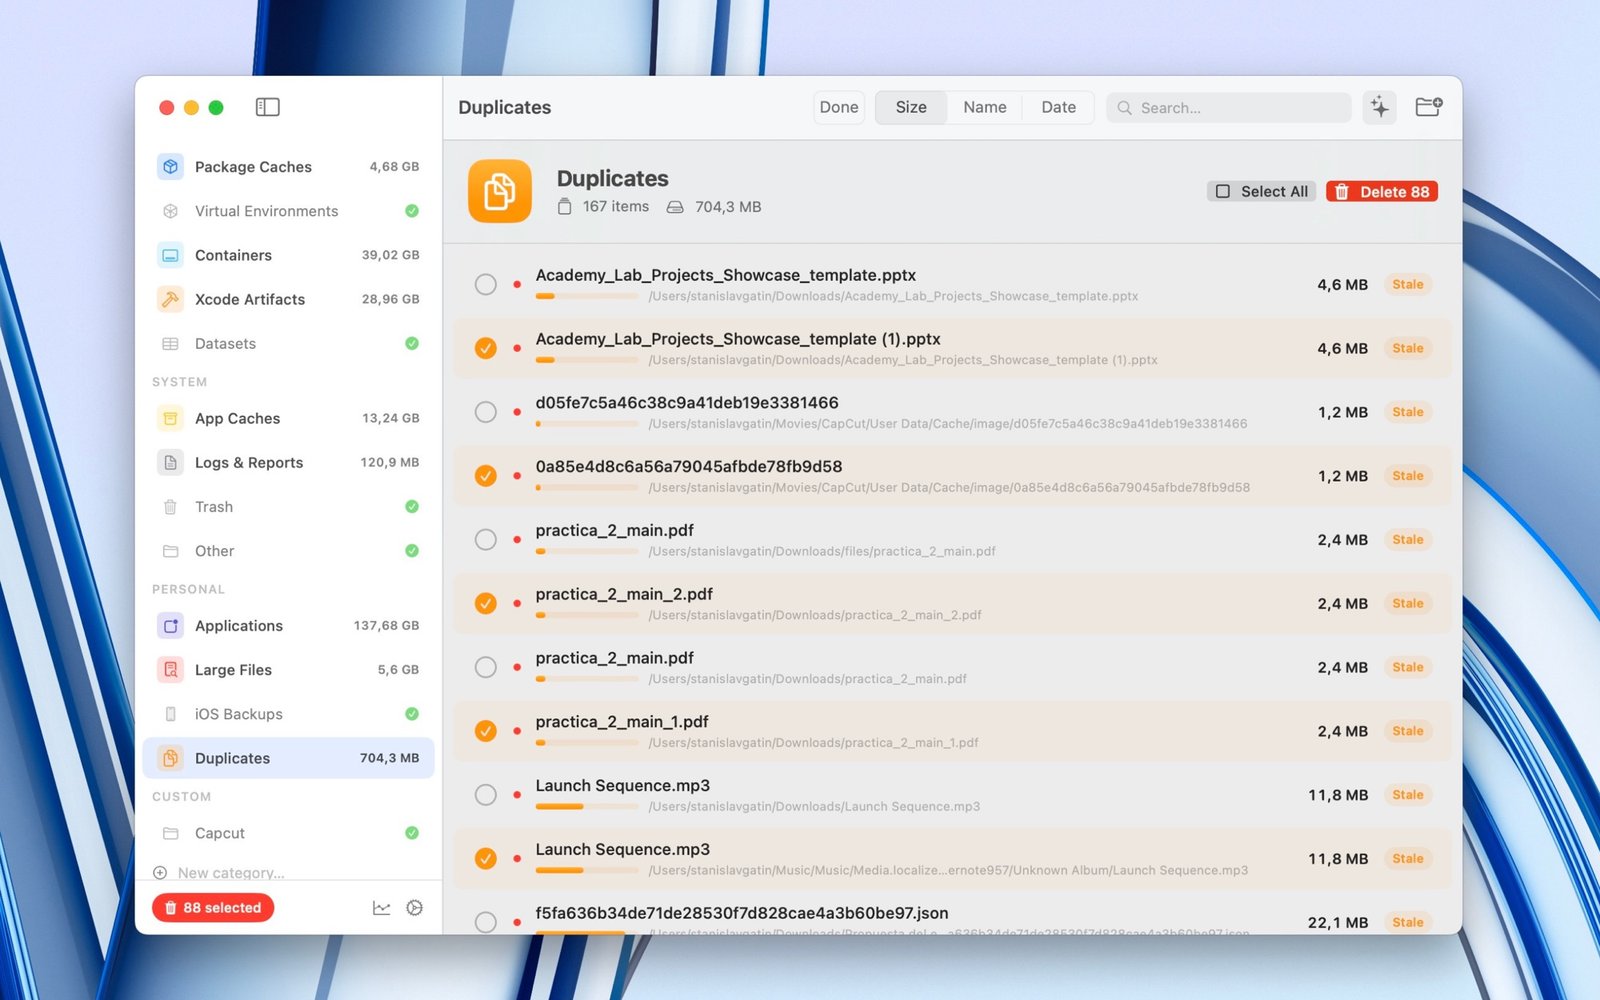Check d05fe7c5a46c38c9a41deb19e3381466 file

click(x=486, y=412)
